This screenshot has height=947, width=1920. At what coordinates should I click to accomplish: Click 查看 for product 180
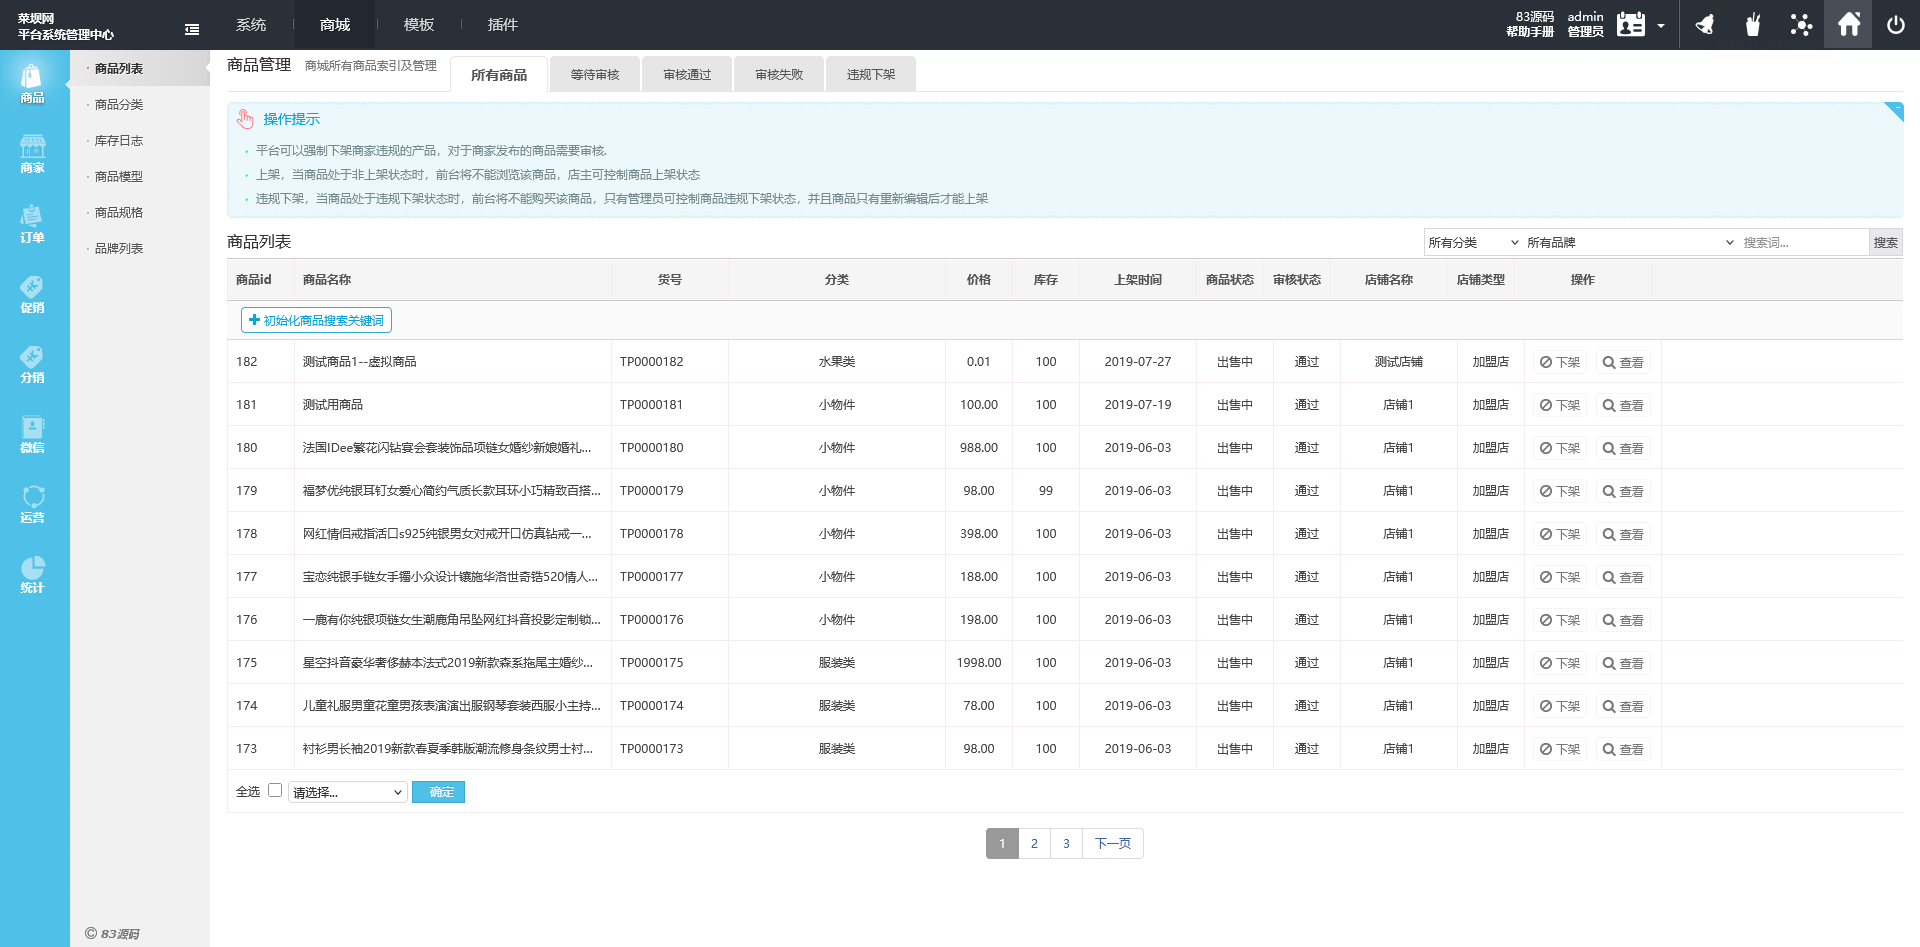point(1623,448)
